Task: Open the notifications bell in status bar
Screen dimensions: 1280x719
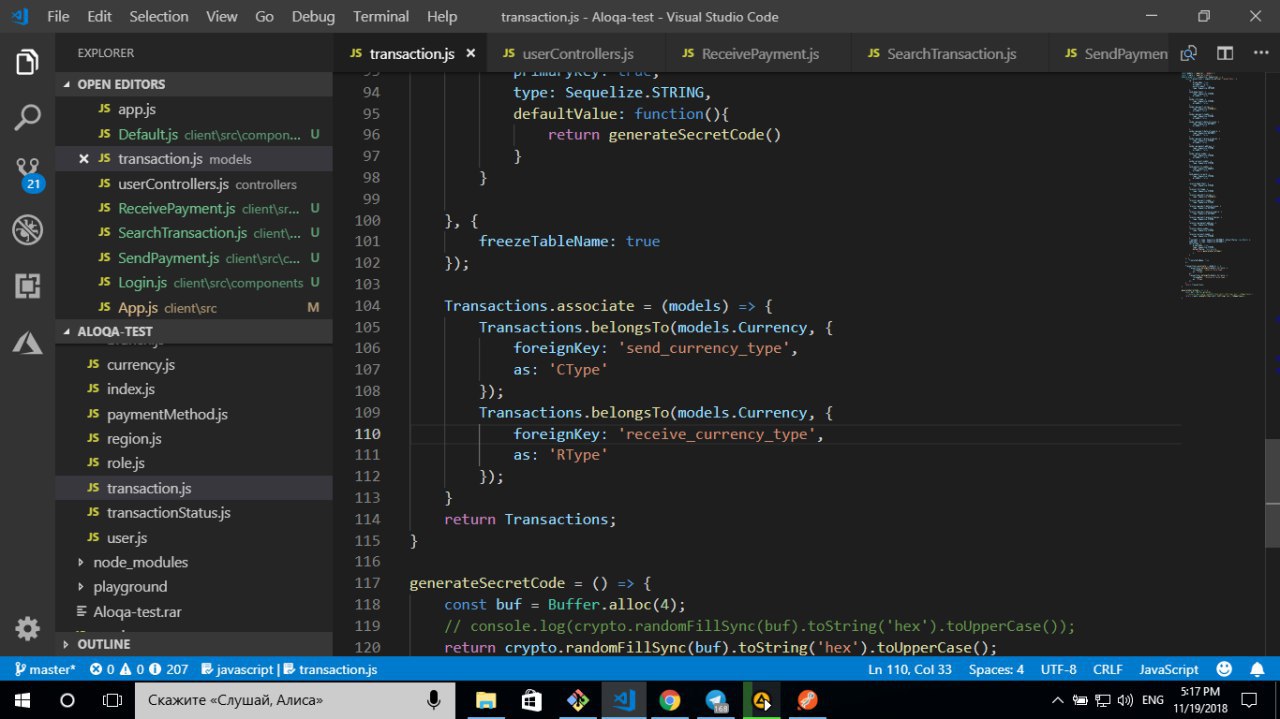Action: 1256,669
